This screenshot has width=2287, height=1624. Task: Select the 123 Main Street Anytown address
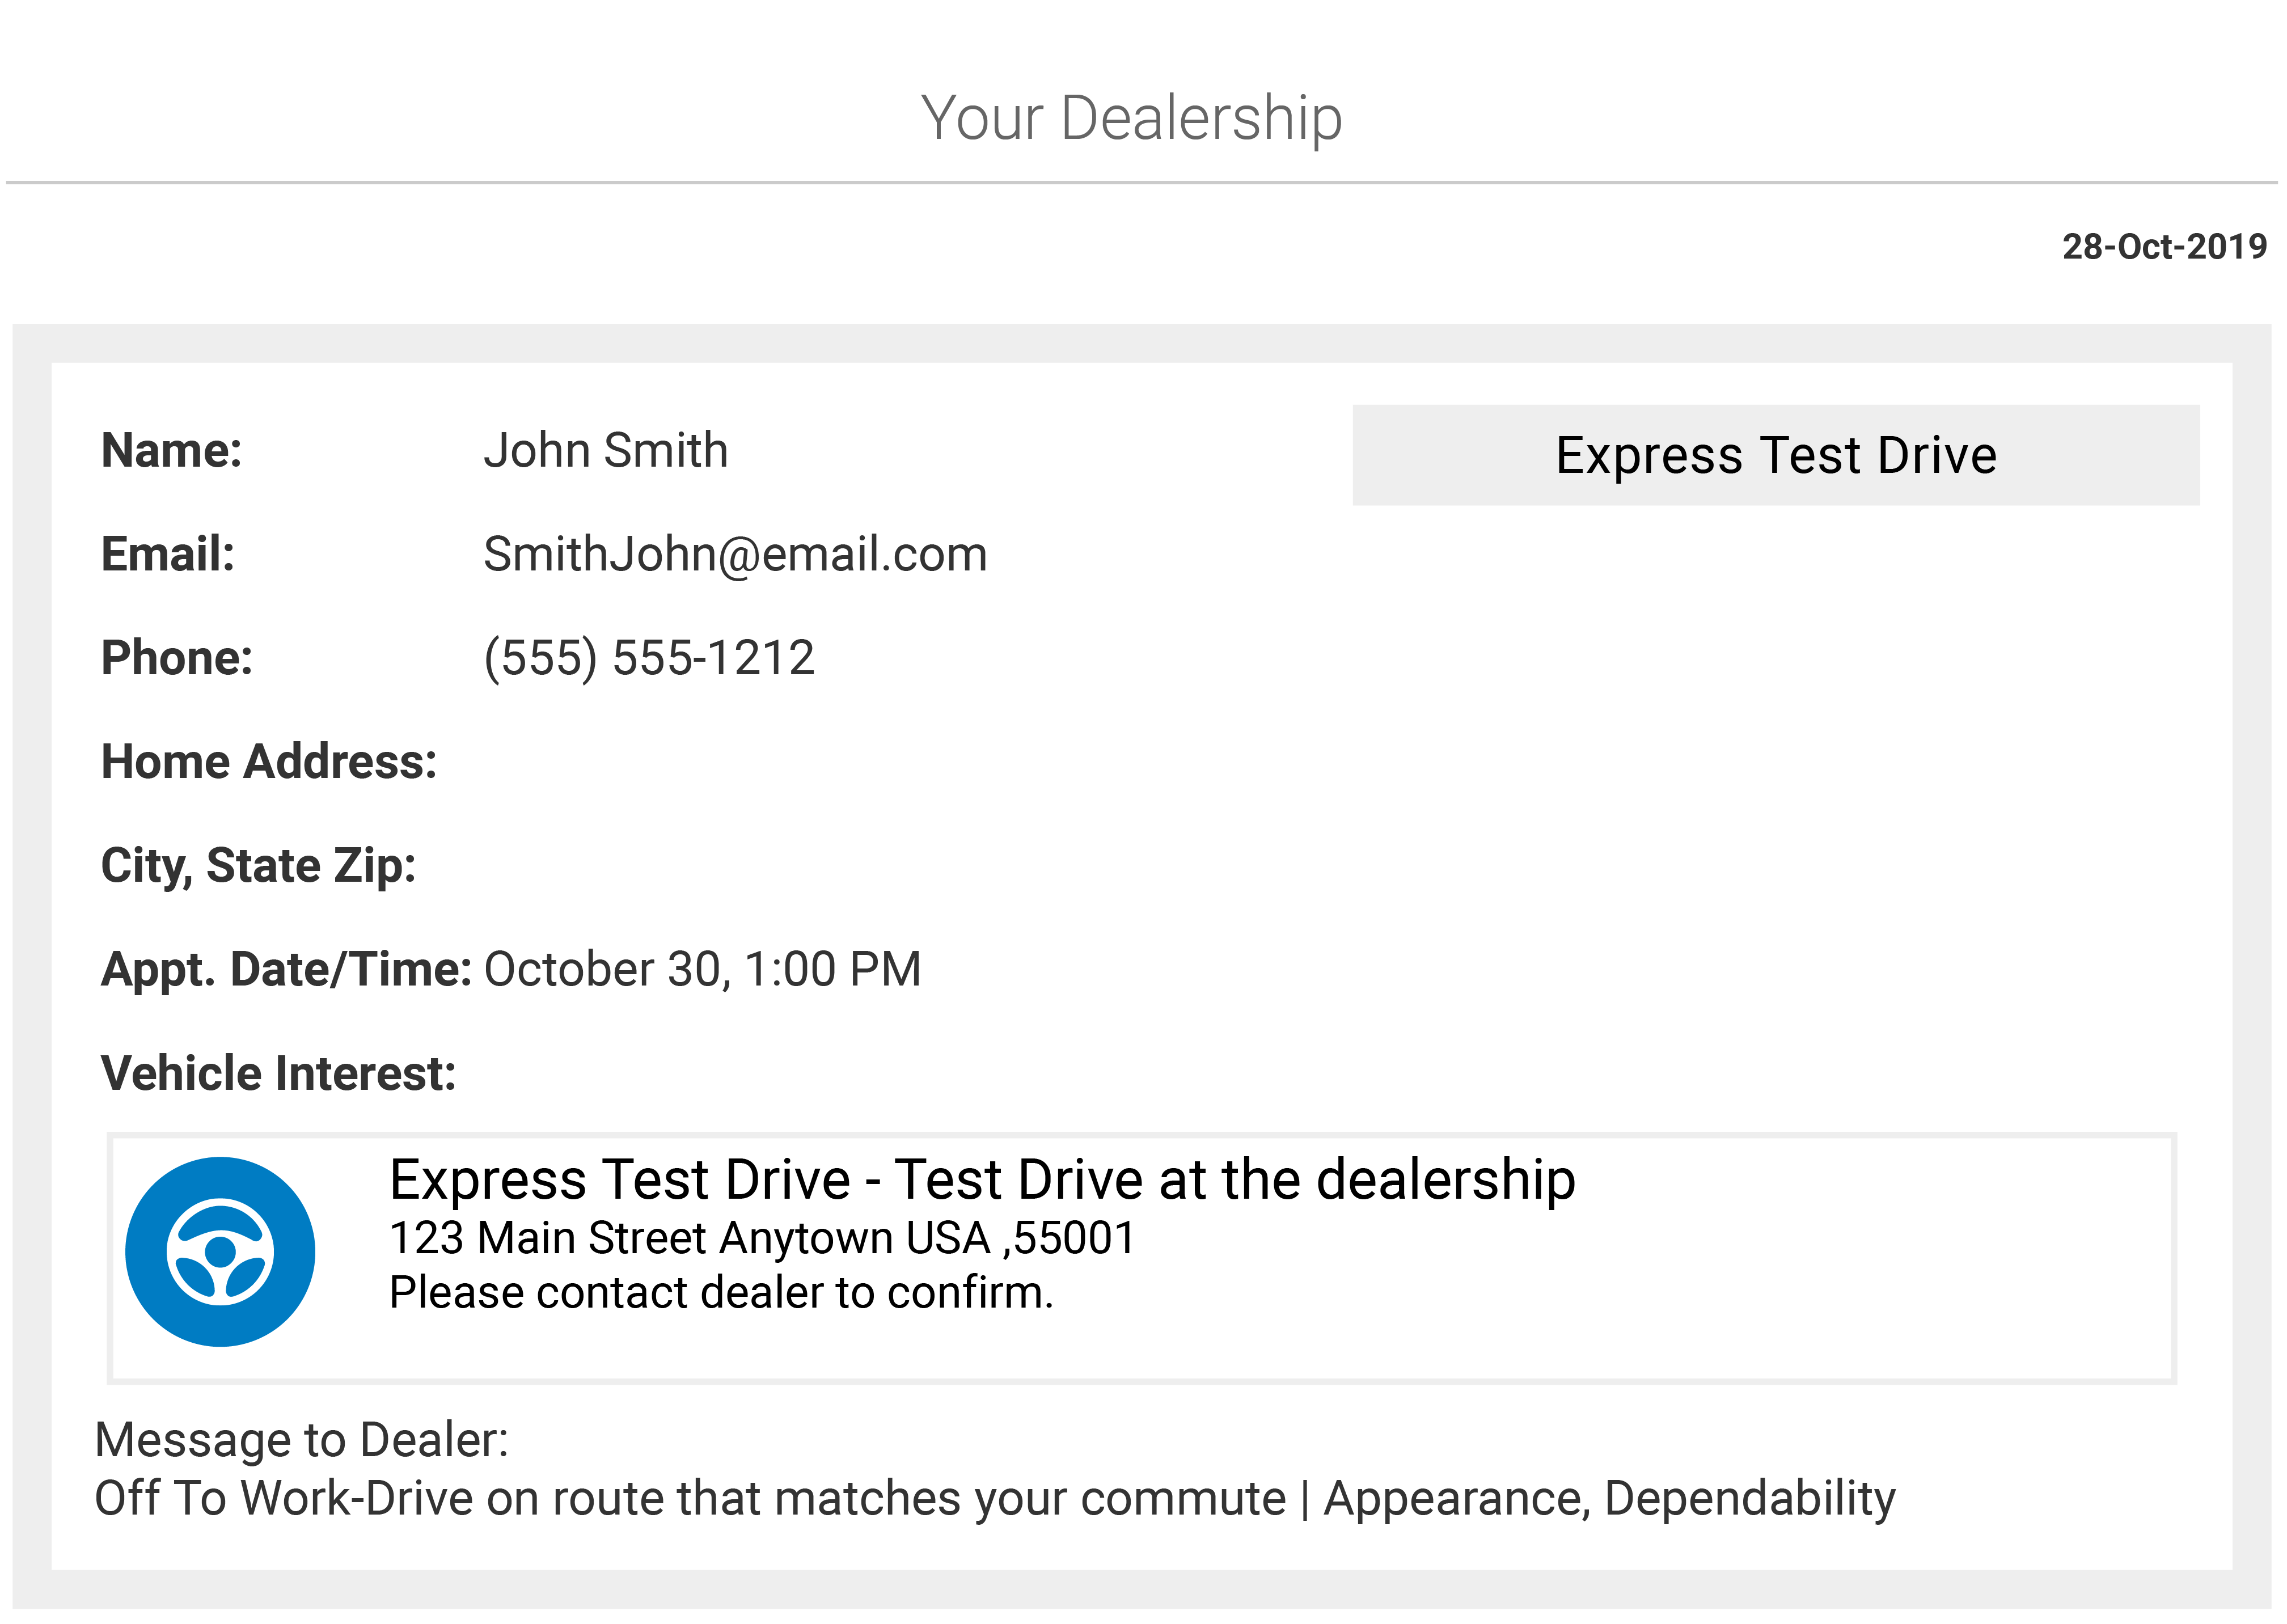coord(762,1238)
